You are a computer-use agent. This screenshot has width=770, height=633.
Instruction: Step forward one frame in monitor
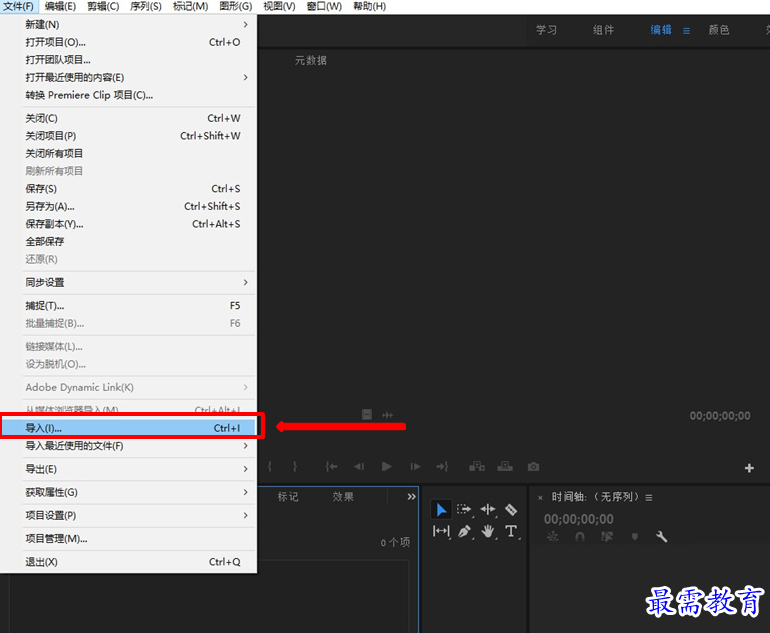pos(415,467)
